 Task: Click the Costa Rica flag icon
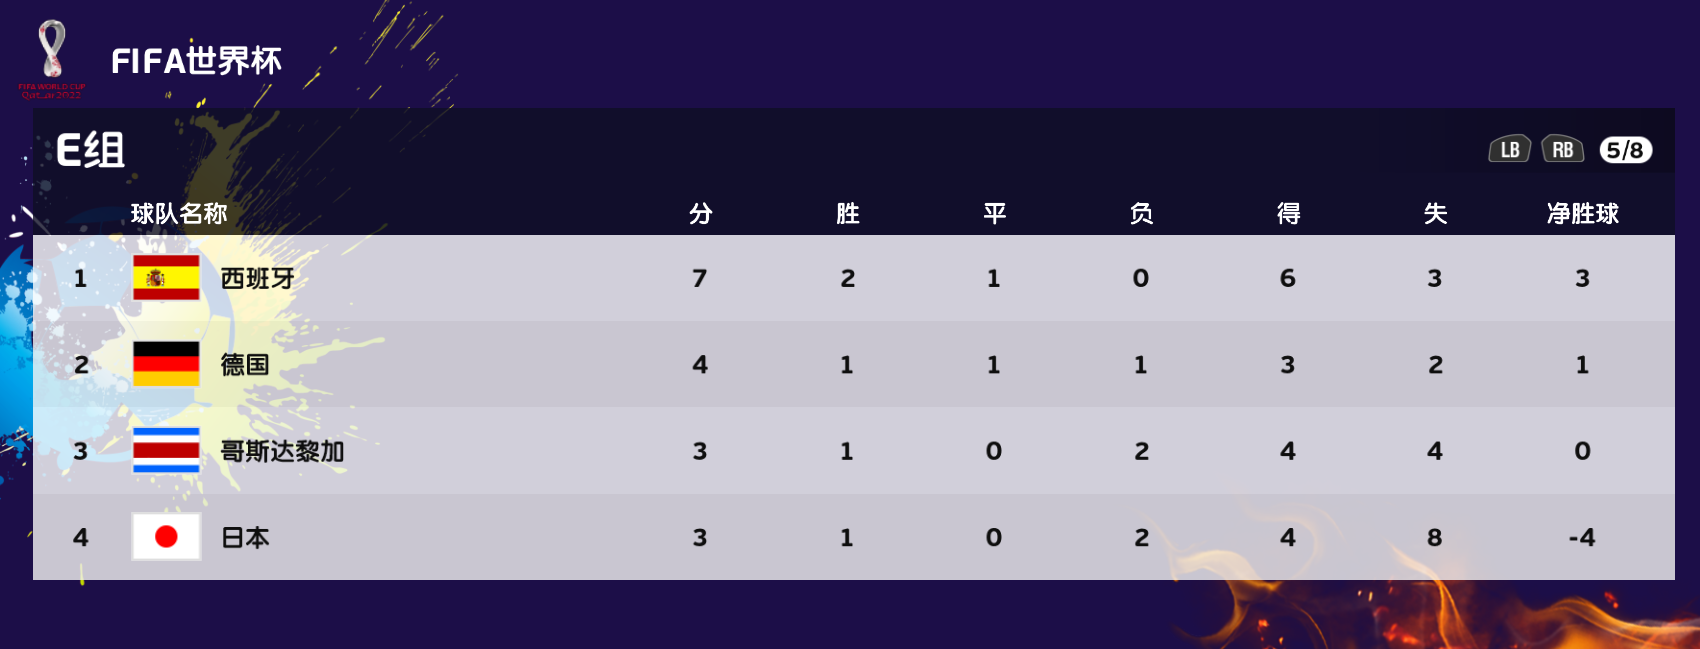[166, 450]
